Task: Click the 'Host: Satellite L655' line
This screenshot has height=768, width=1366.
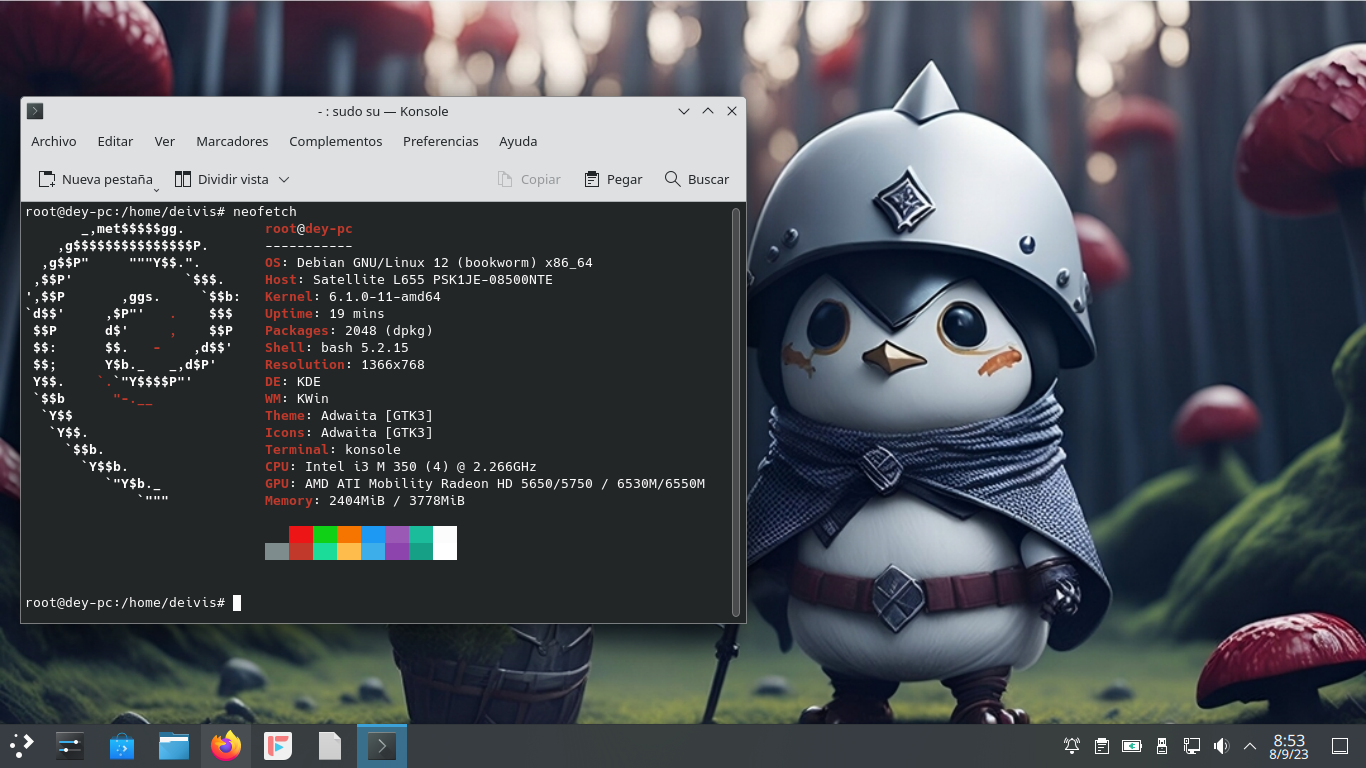Action: [409, 280]
